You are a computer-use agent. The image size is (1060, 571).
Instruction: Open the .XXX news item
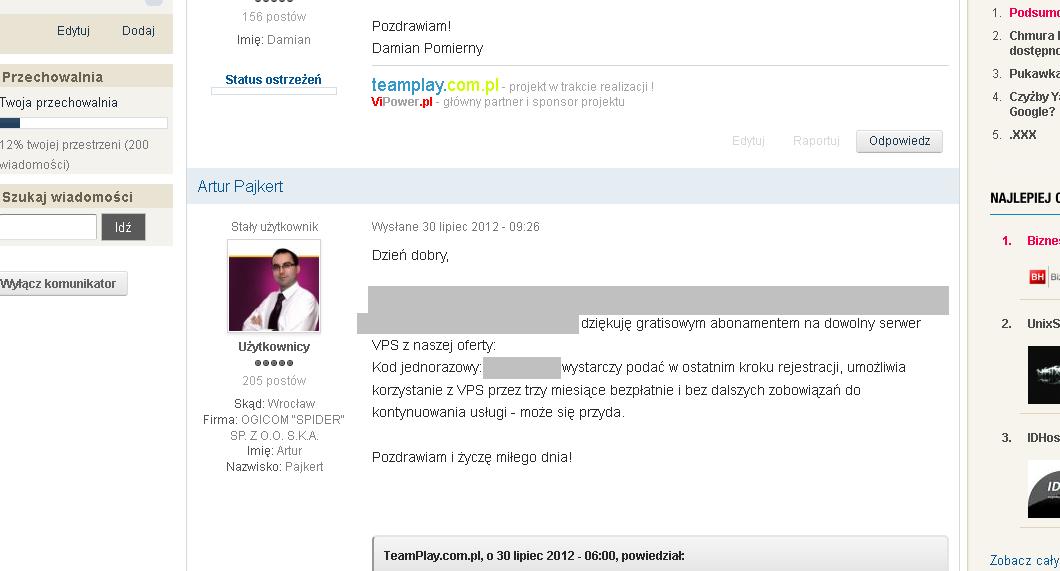pos(1023,134)
